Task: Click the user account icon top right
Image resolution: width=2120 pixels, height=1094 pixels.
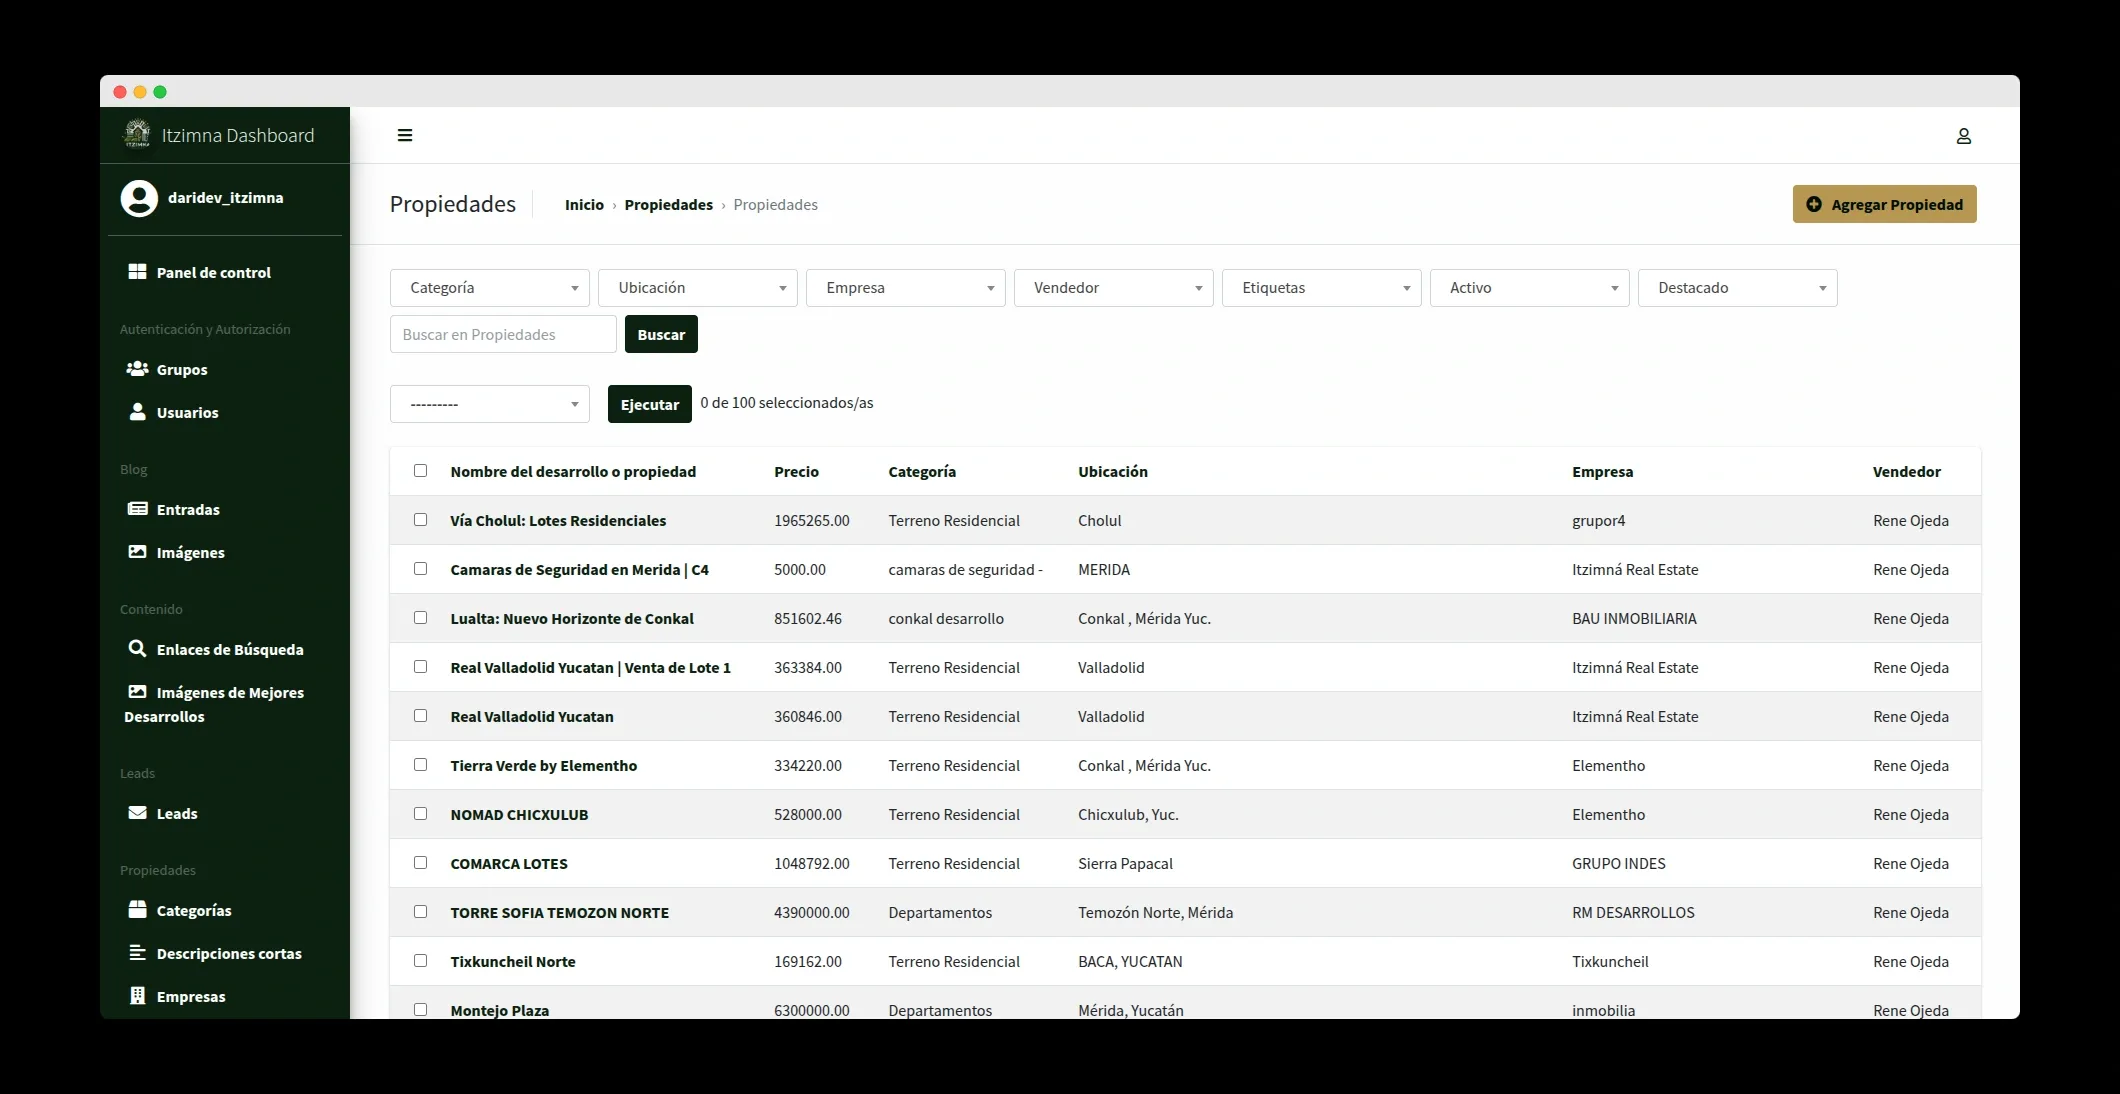Action: tap(1964, 135)
